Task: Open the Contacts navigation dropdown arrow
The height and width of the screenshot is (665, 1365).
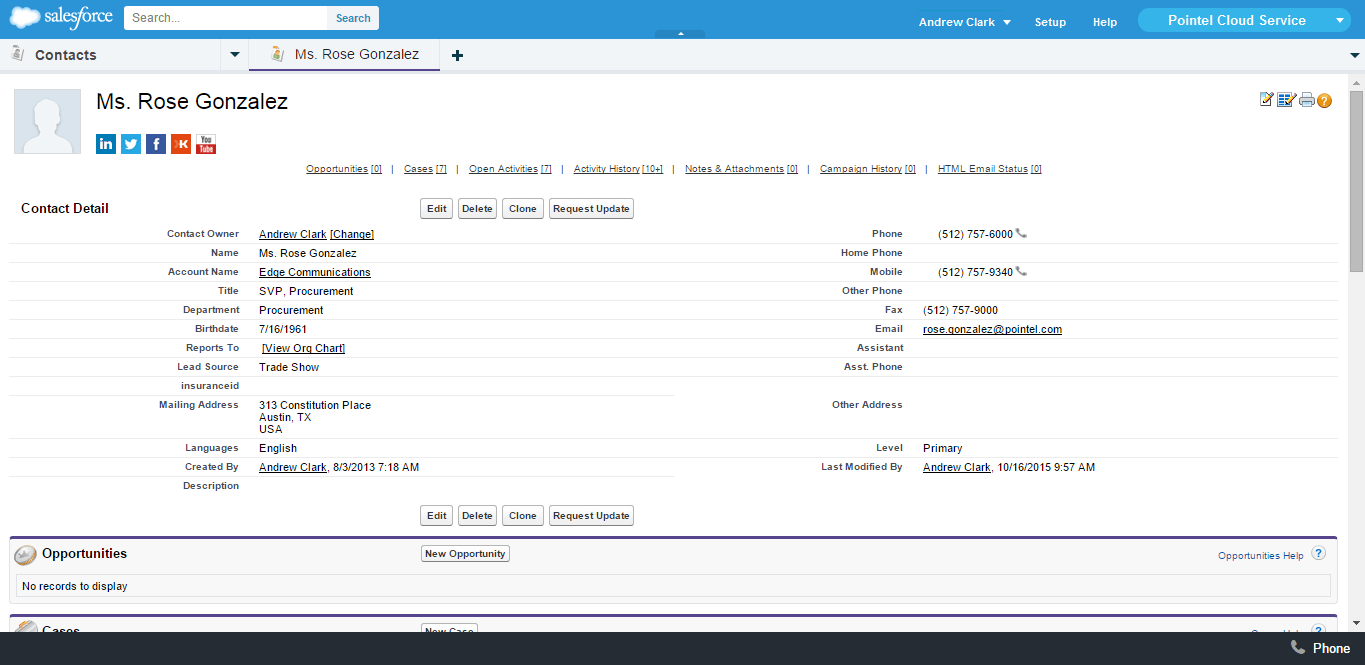Action: [234, 55]
